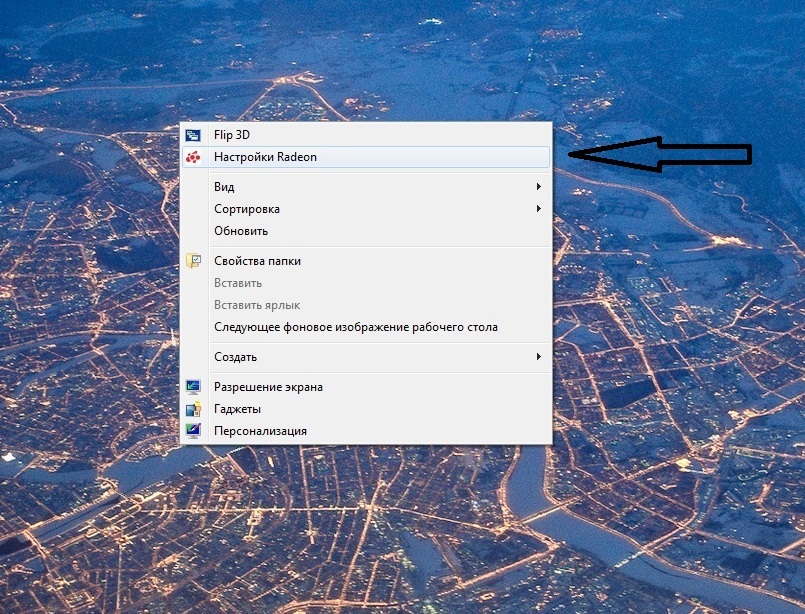Click the greyed-out Вставить item
The height and width of the screenshot is (614, 805).
366,283
